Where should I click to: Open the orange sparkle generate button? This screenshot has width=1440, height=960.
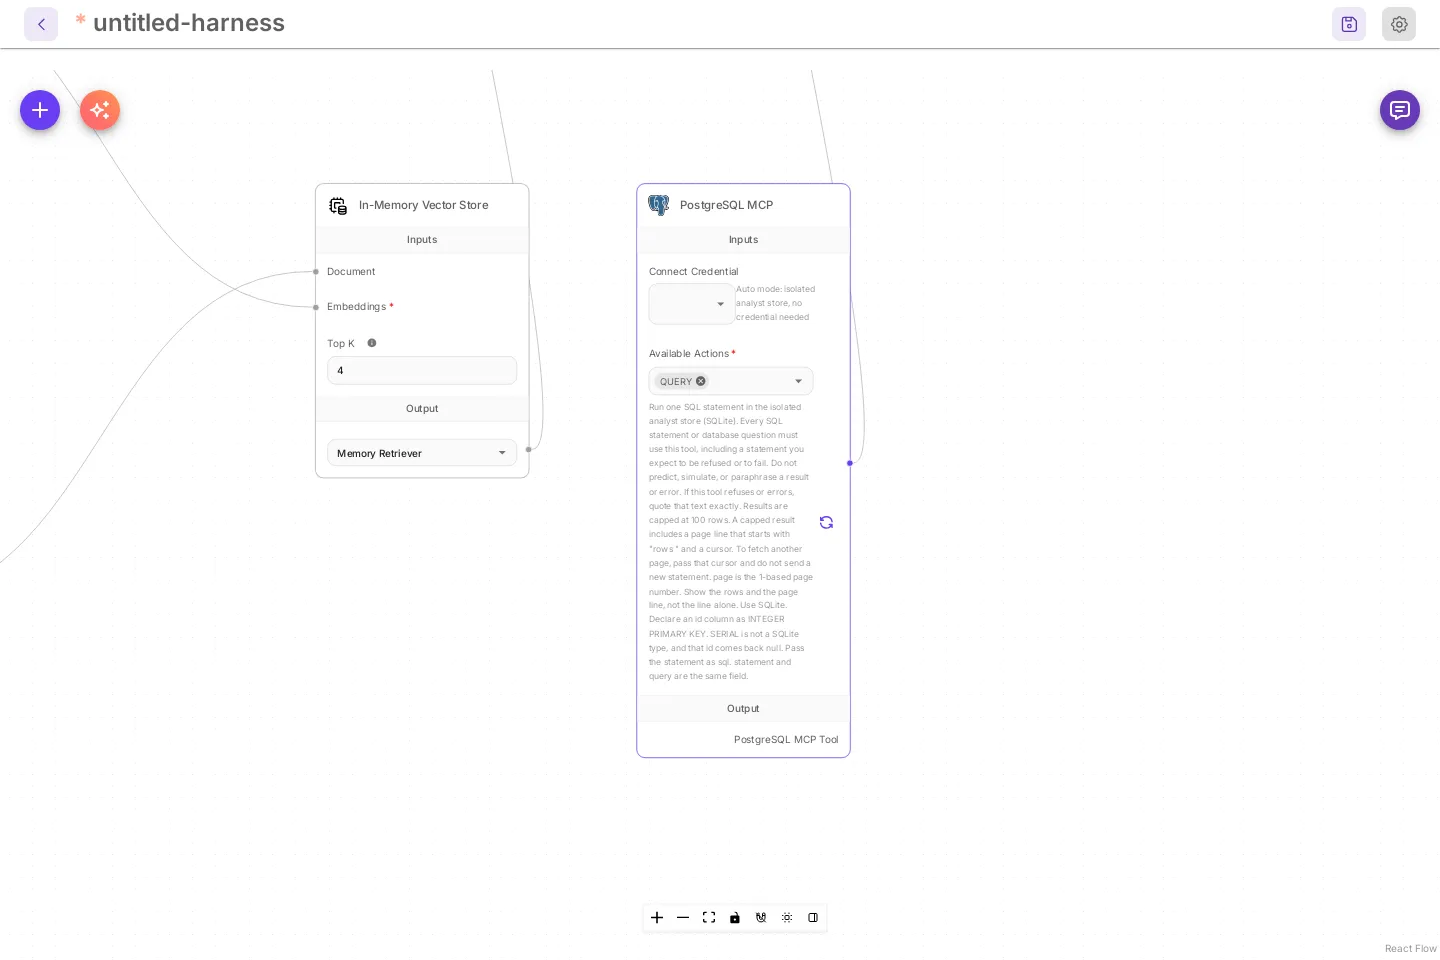pos(100,110)
